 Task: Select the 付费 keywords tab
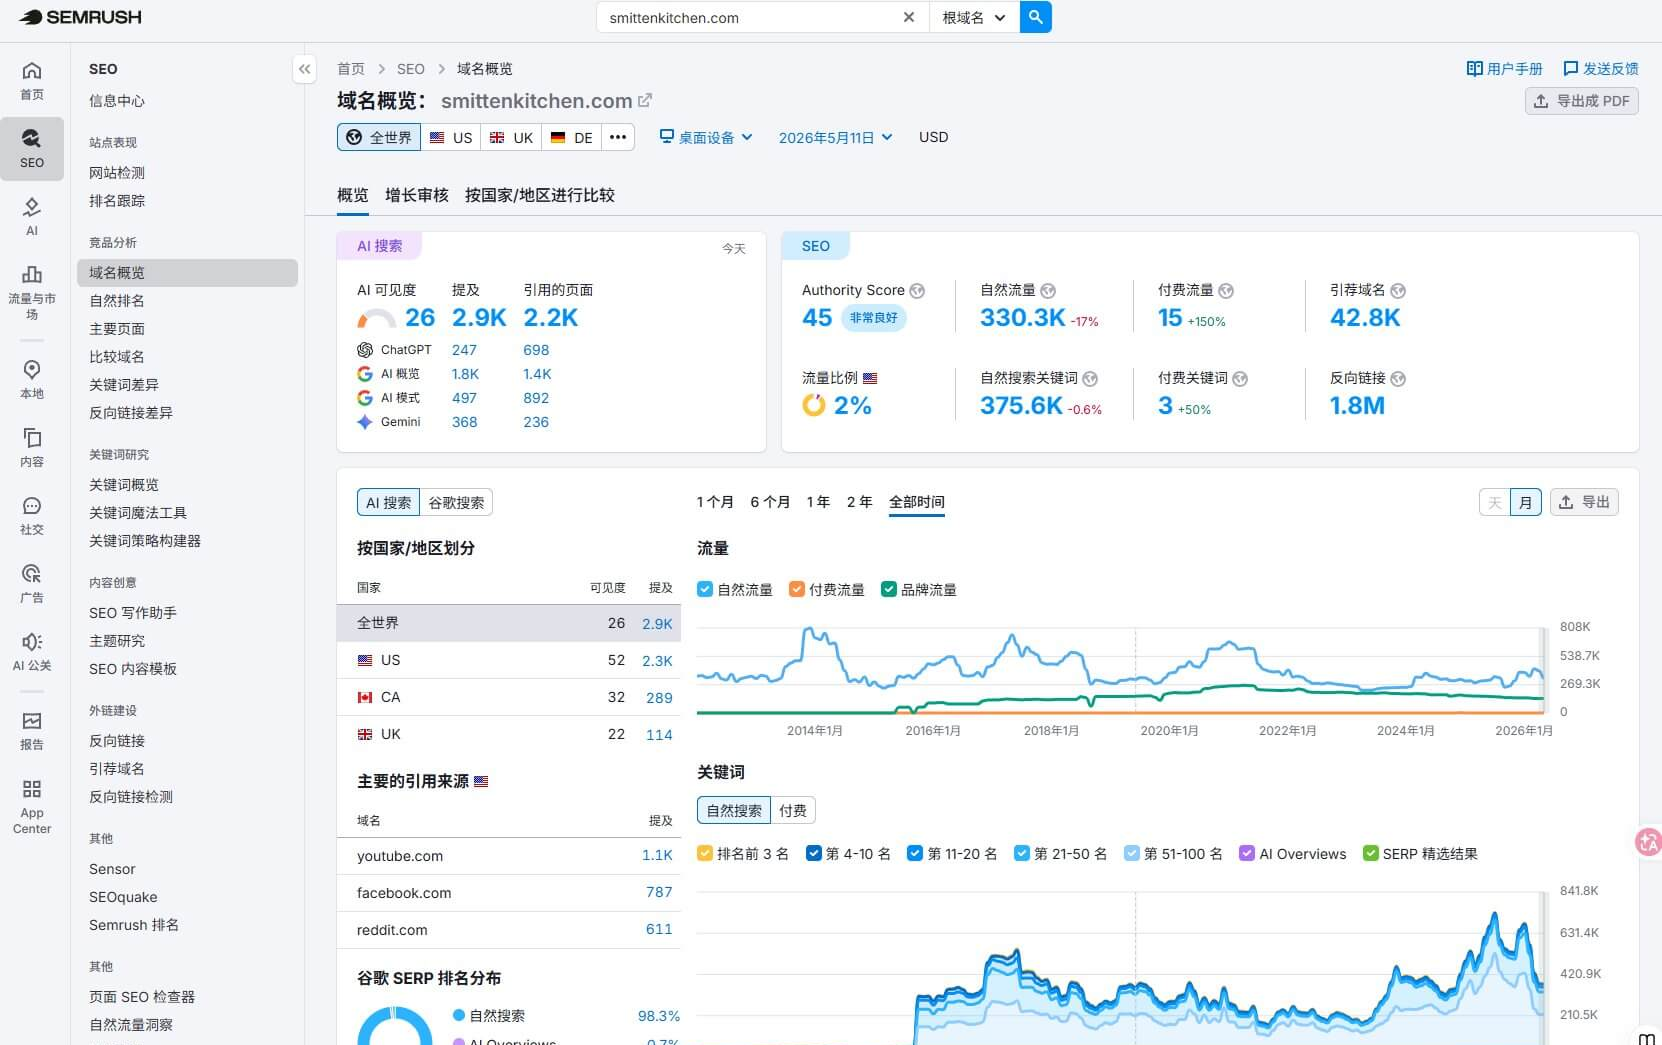click(x=793, y=810)
